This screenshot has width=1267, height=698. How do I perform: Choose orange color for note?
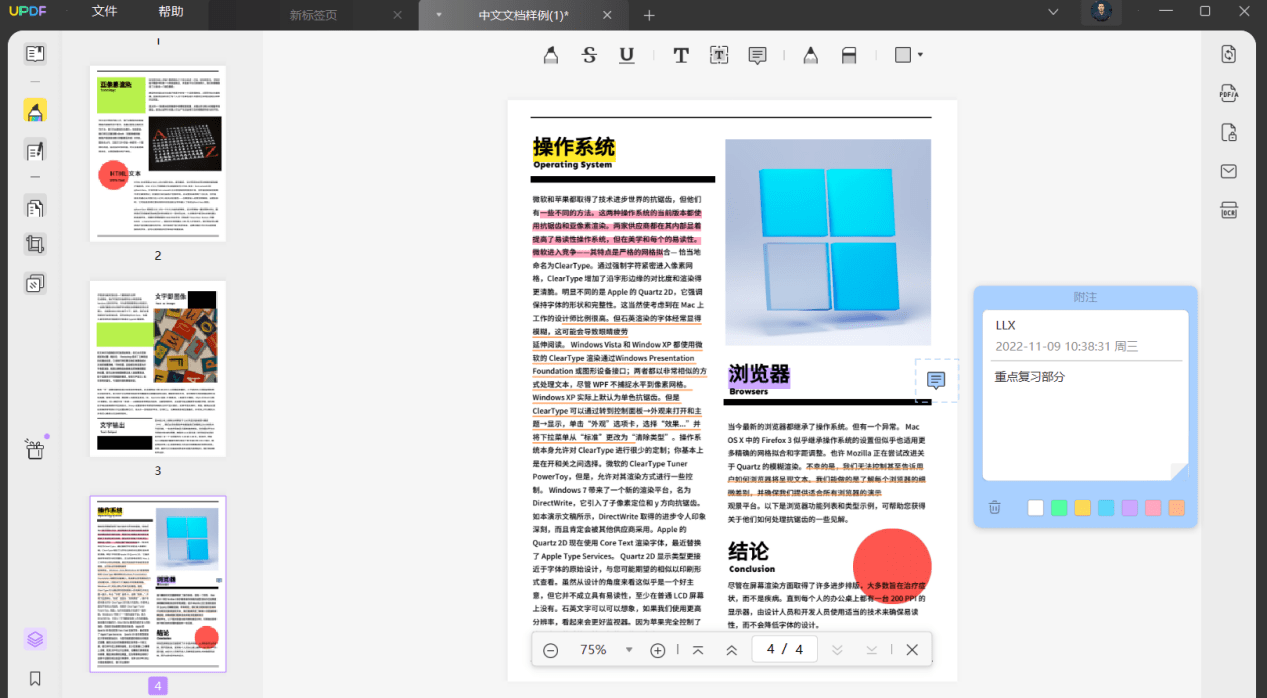1176,508
